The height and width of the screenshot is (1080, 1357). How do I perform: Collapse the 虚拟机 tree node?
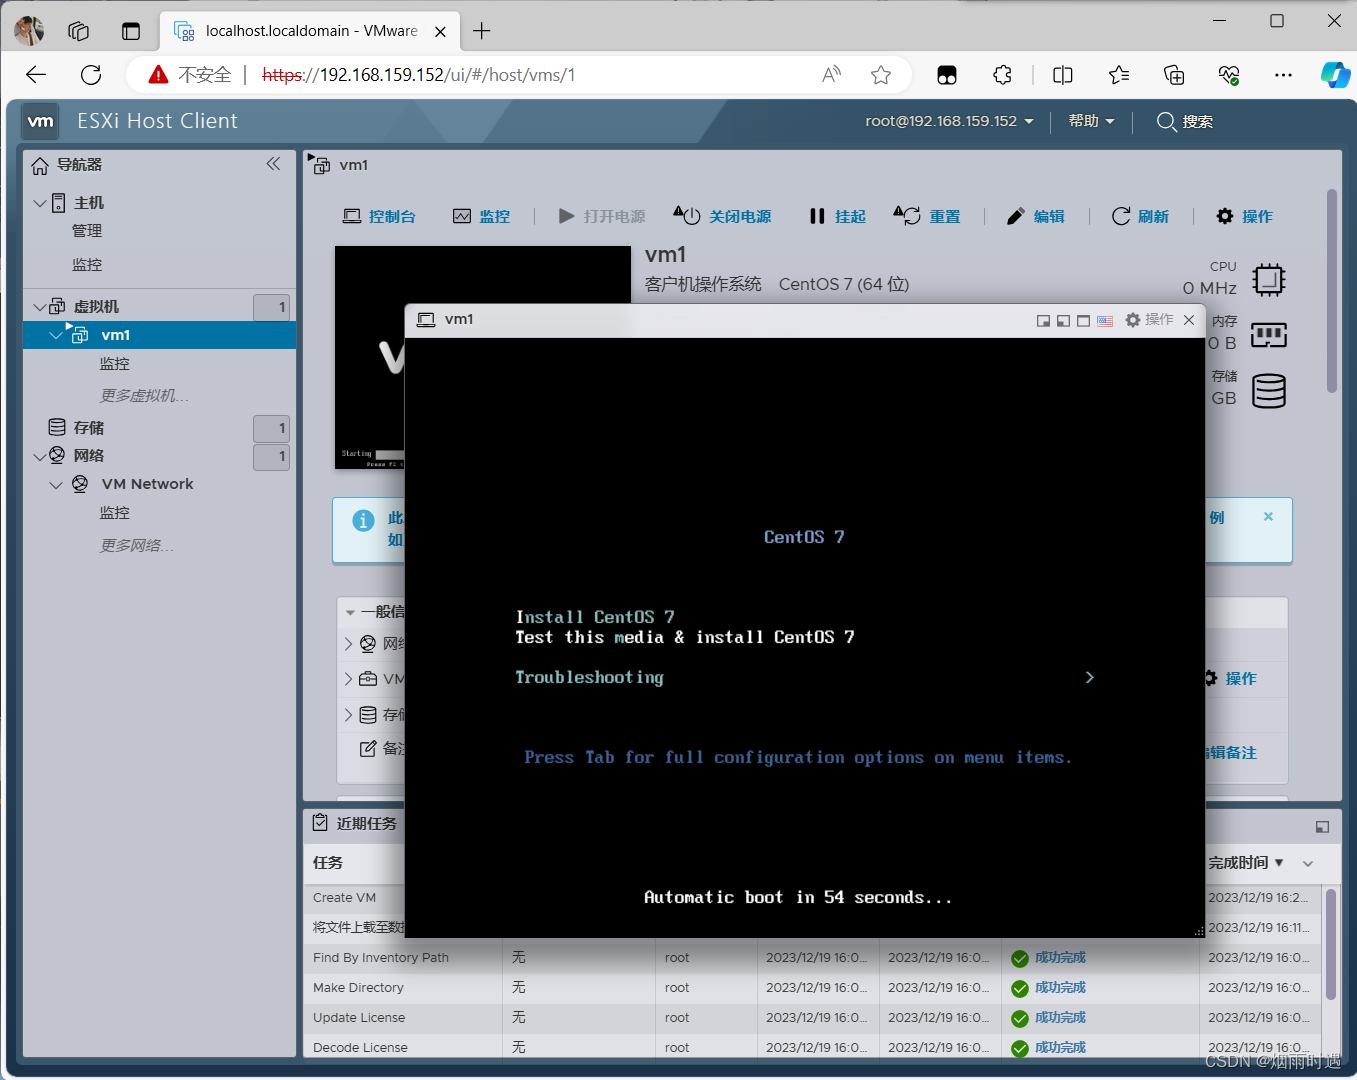tap(40, 307)
